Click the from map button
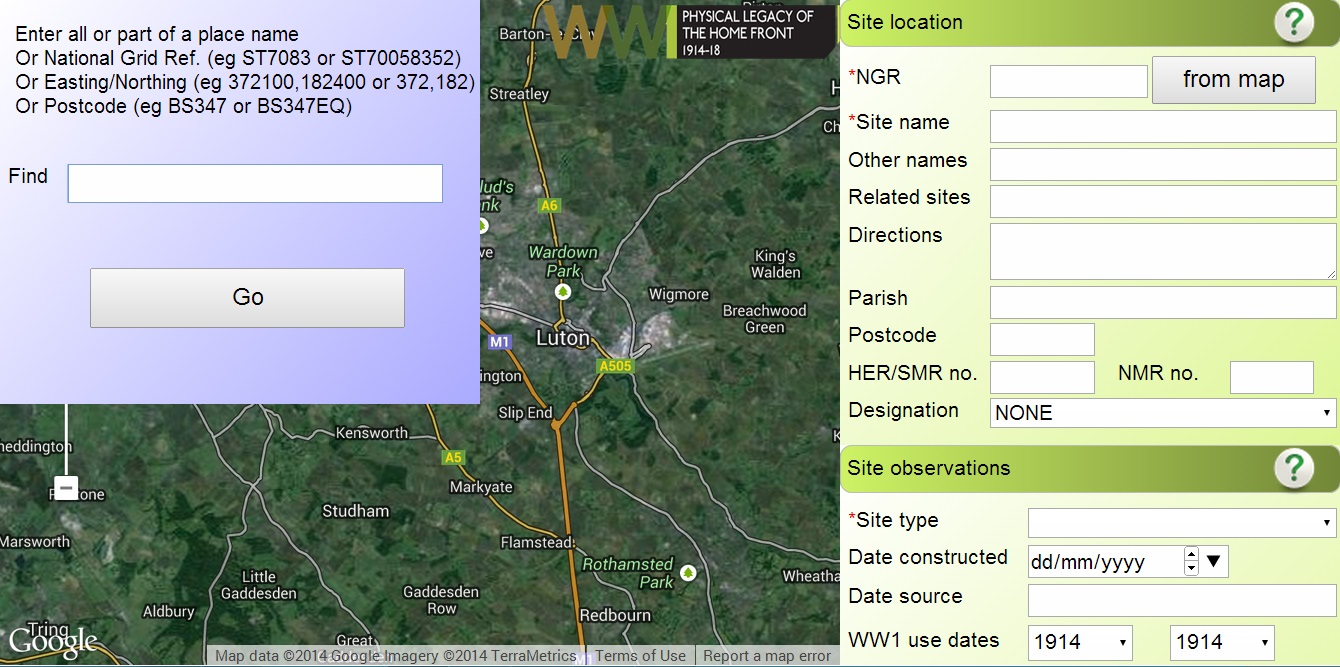Screen dimensions: 1340x667 pyautogui.click(x=1233, y=80)
